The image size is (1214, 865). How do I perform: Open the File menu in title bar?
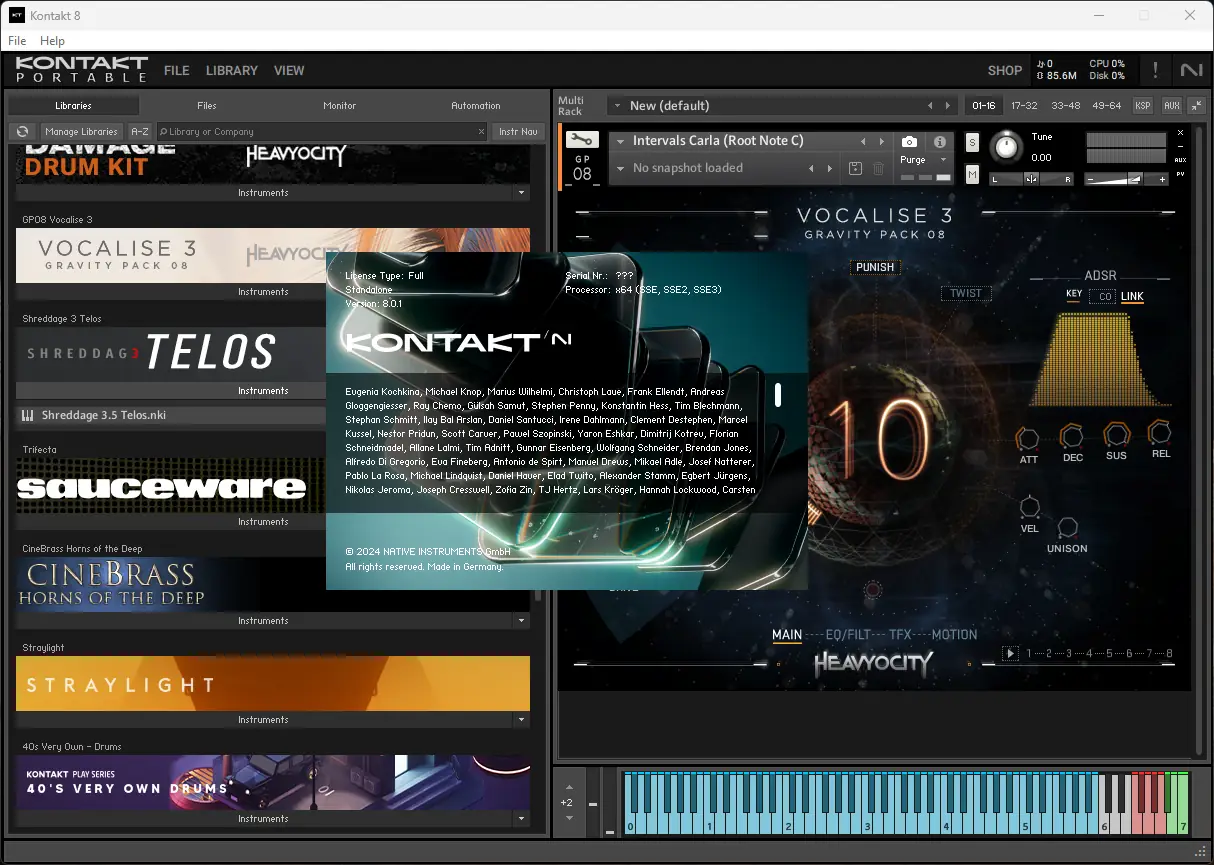coord(17,41)
